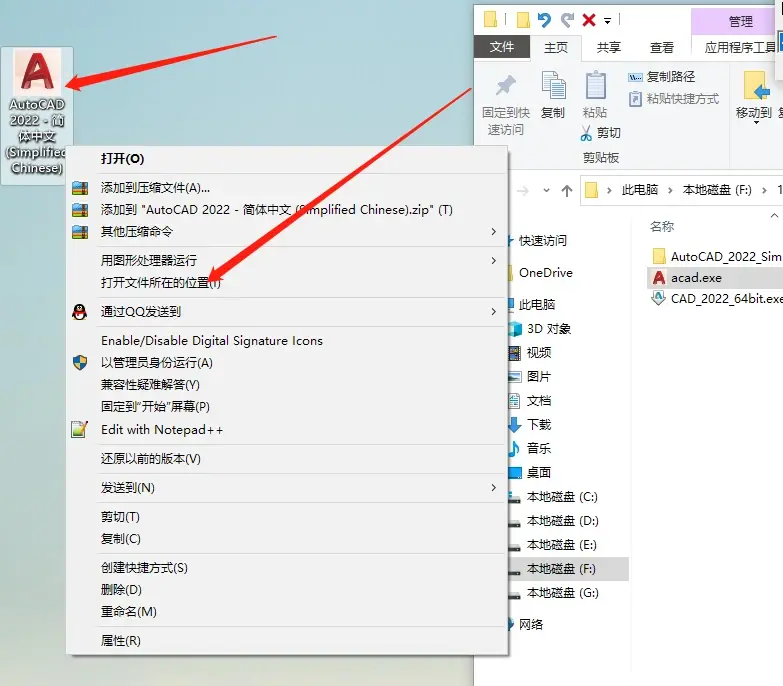783x686 pixels.
Task: Open the File tab in Explorer
Action: (502, 47)
